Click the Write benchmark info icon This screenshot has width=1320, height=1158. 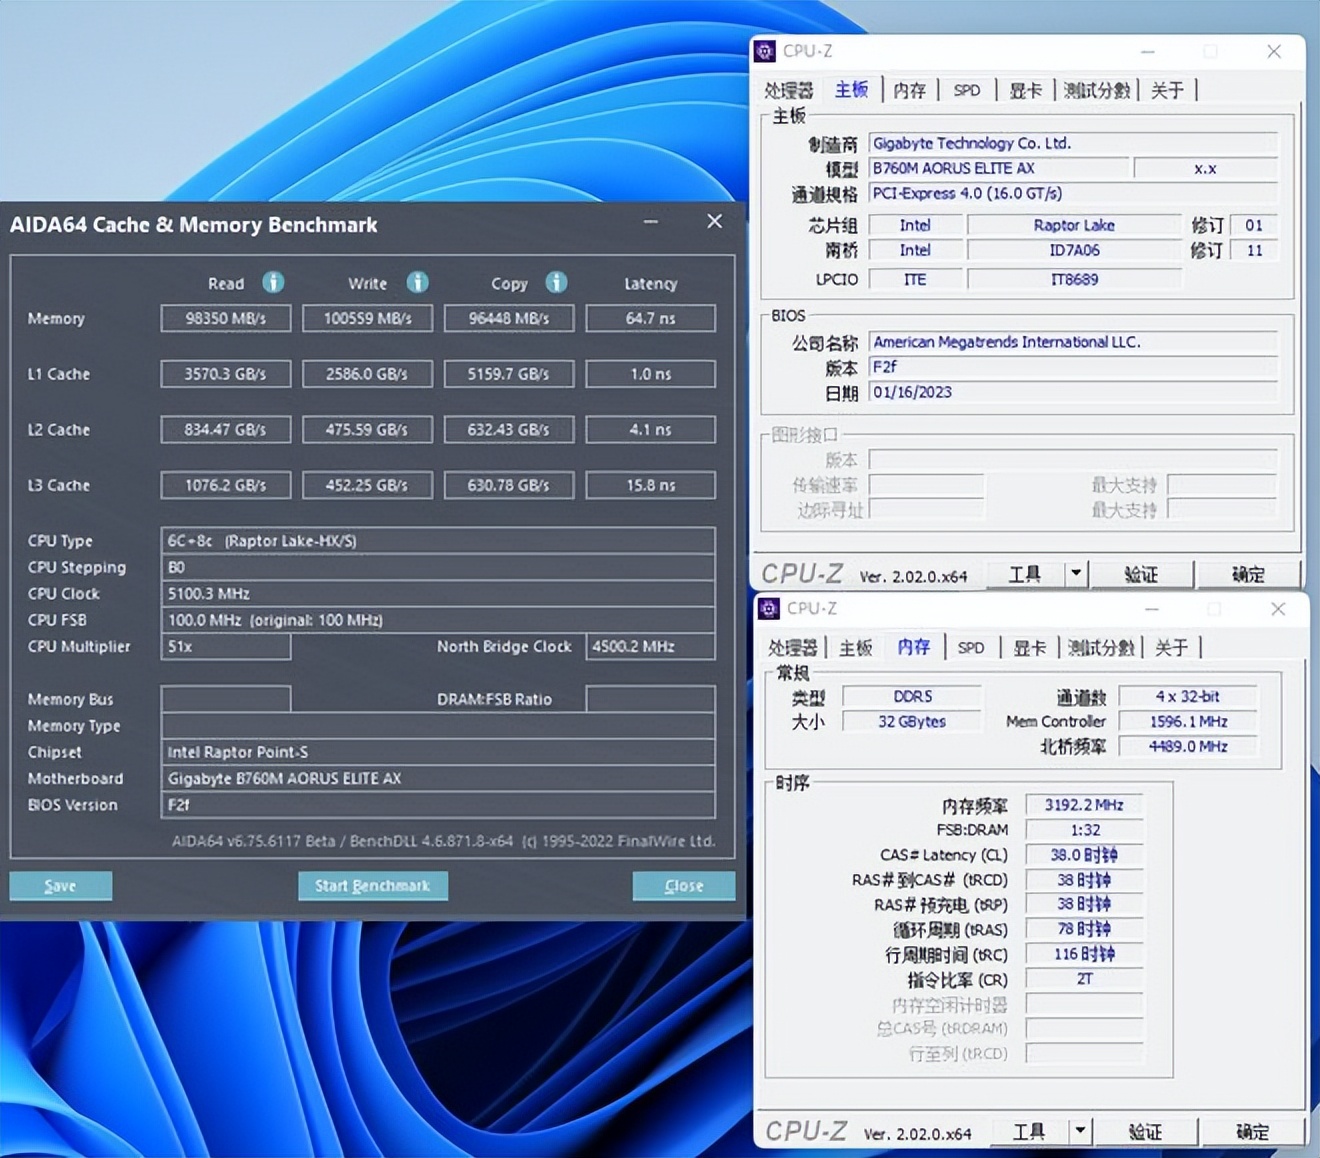(417, 283)
